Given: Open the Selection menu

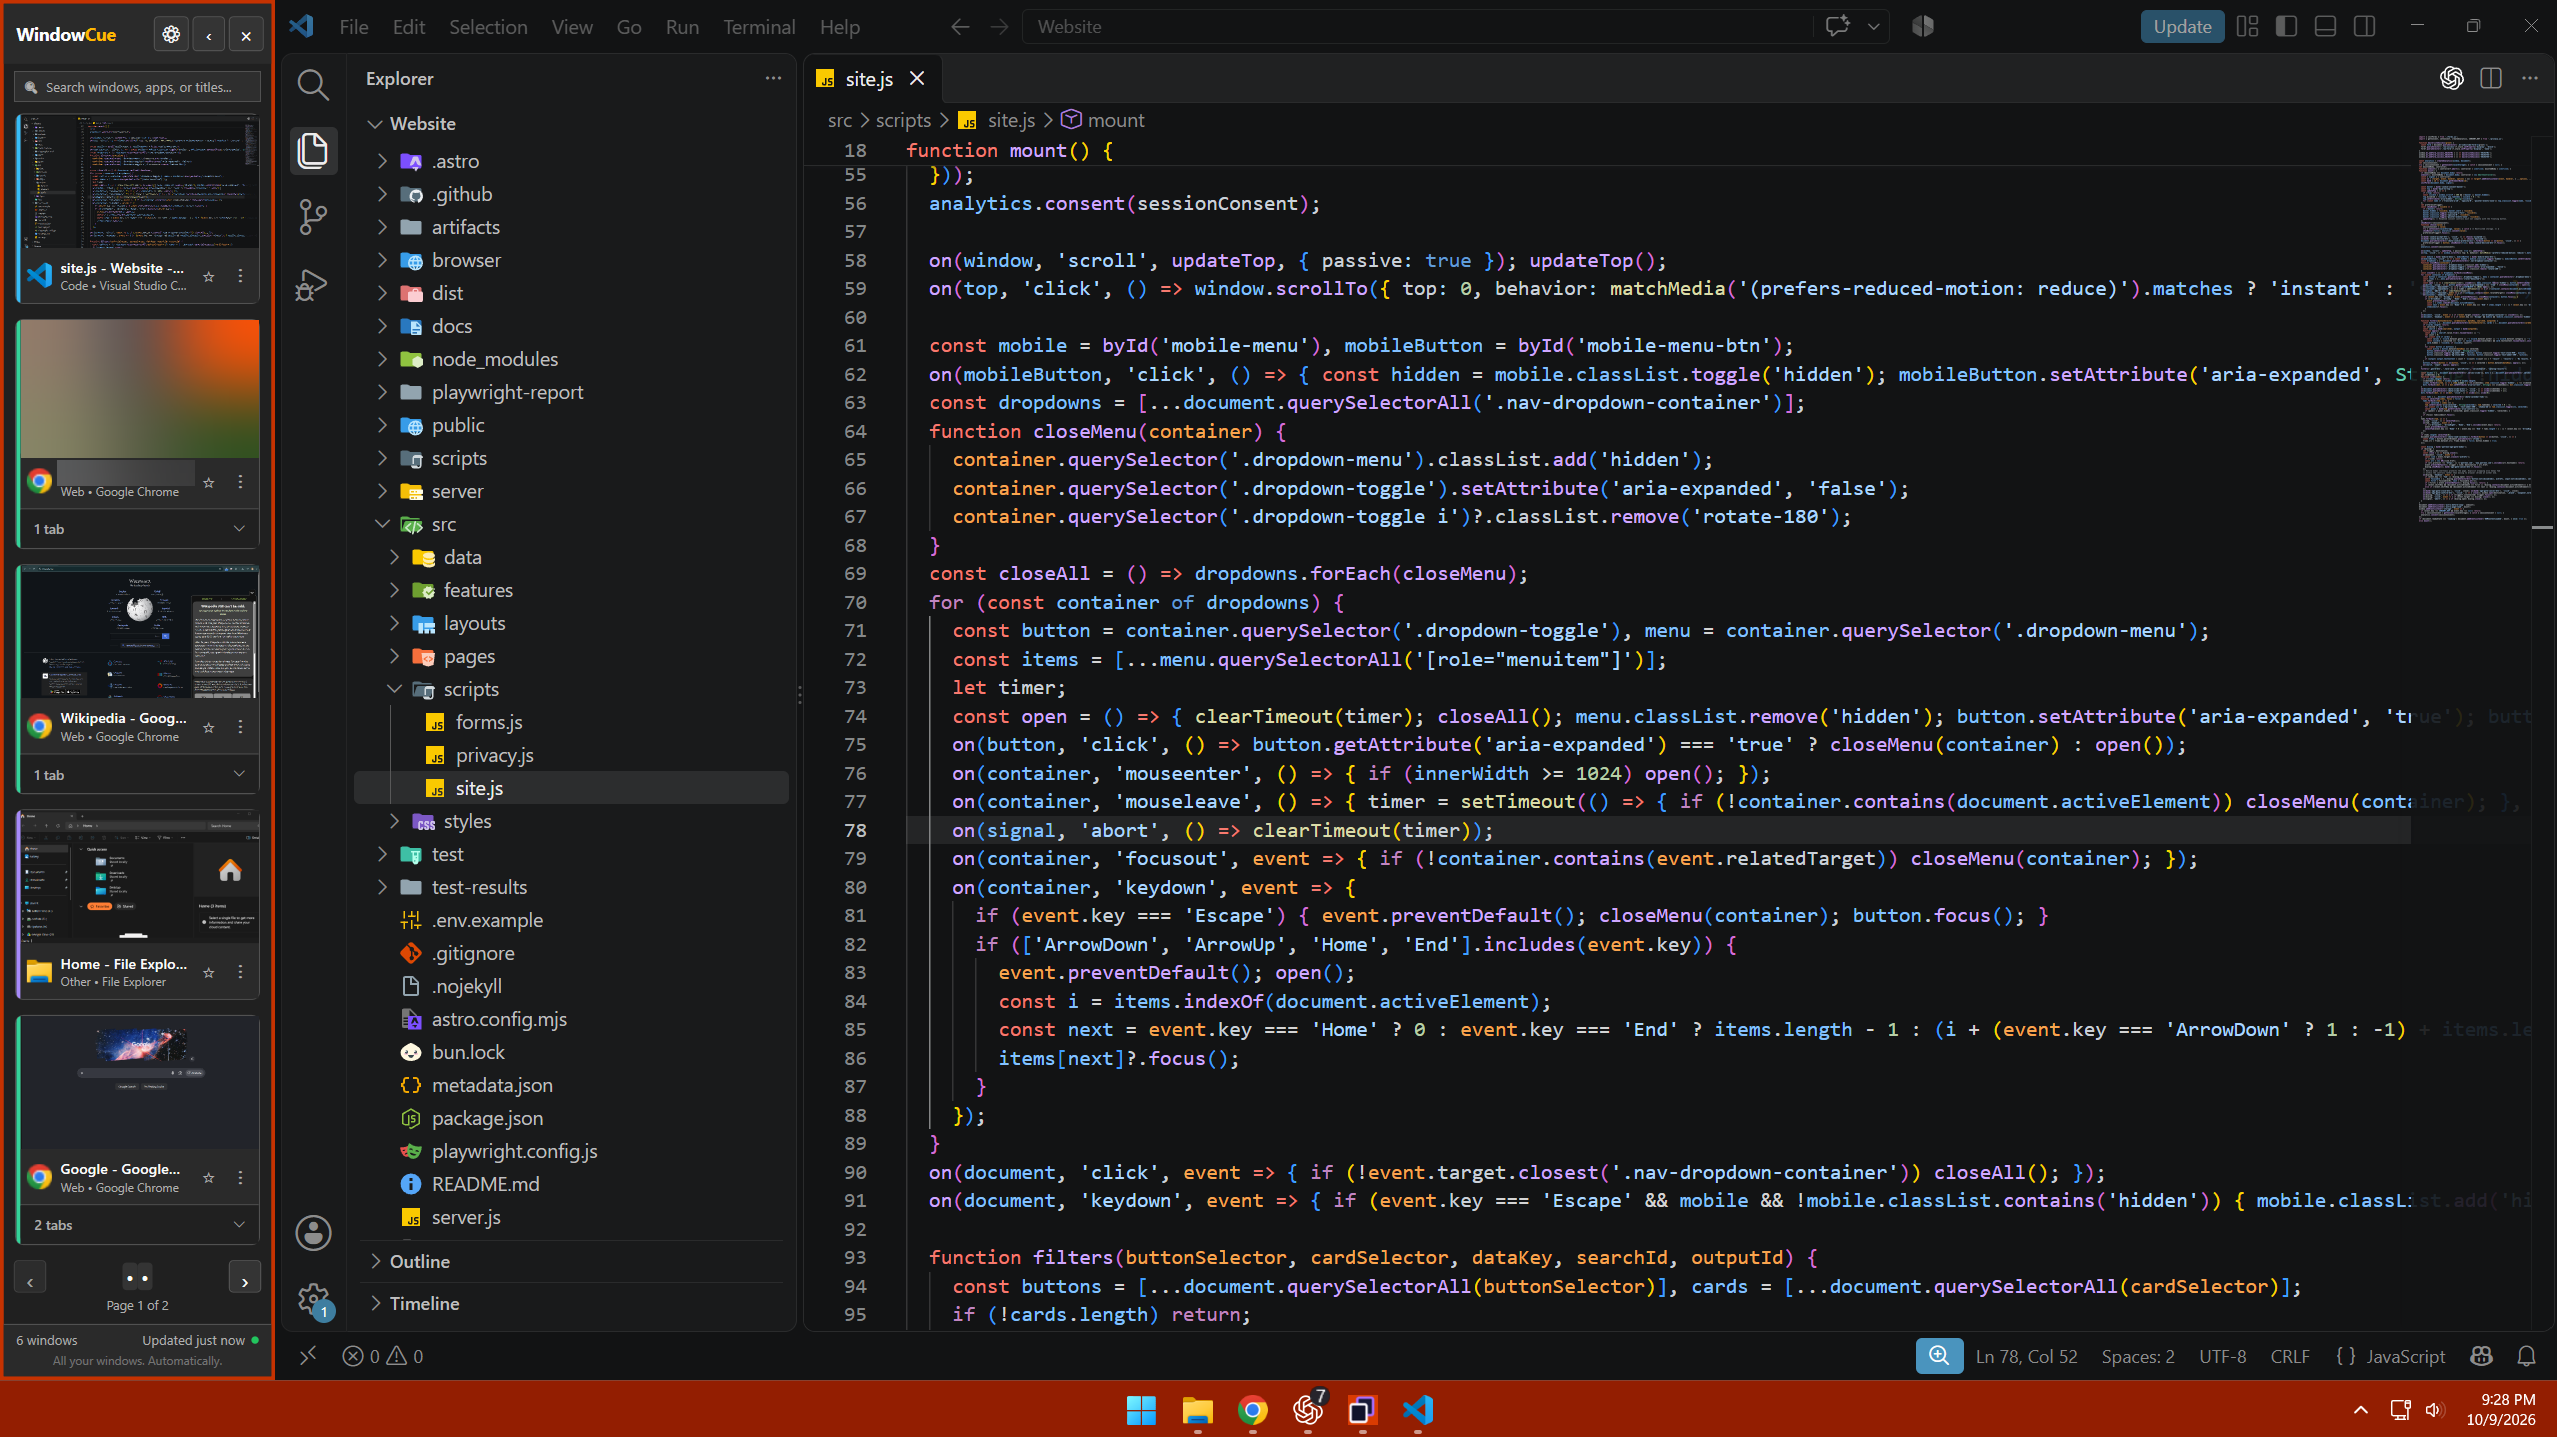Looking at the screenshot, I should pyautogui.click(x=487, y=27).
